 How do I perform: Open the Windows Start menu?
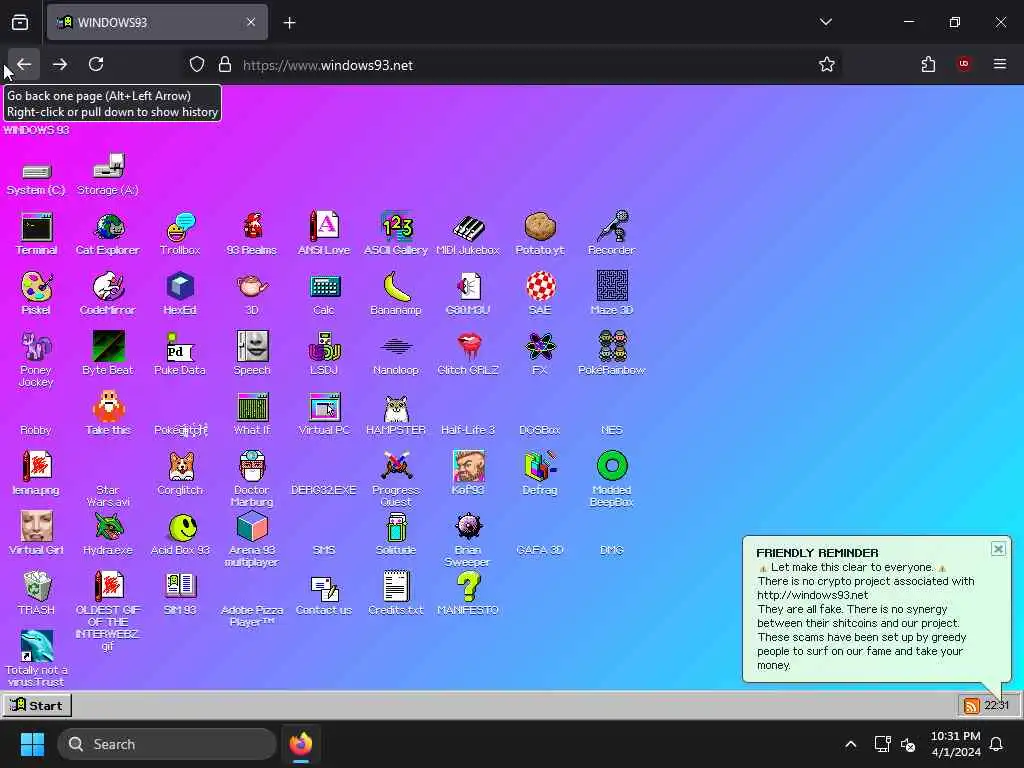[32, 744]
